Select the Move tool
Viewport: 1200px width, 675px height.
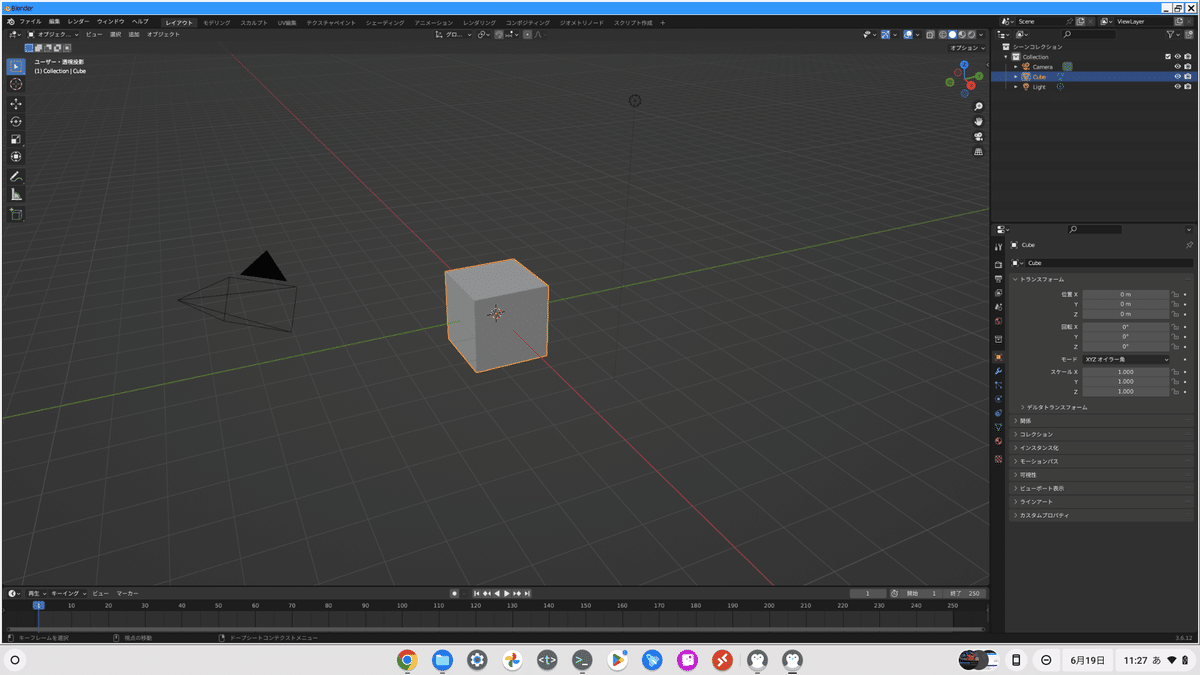16,103
